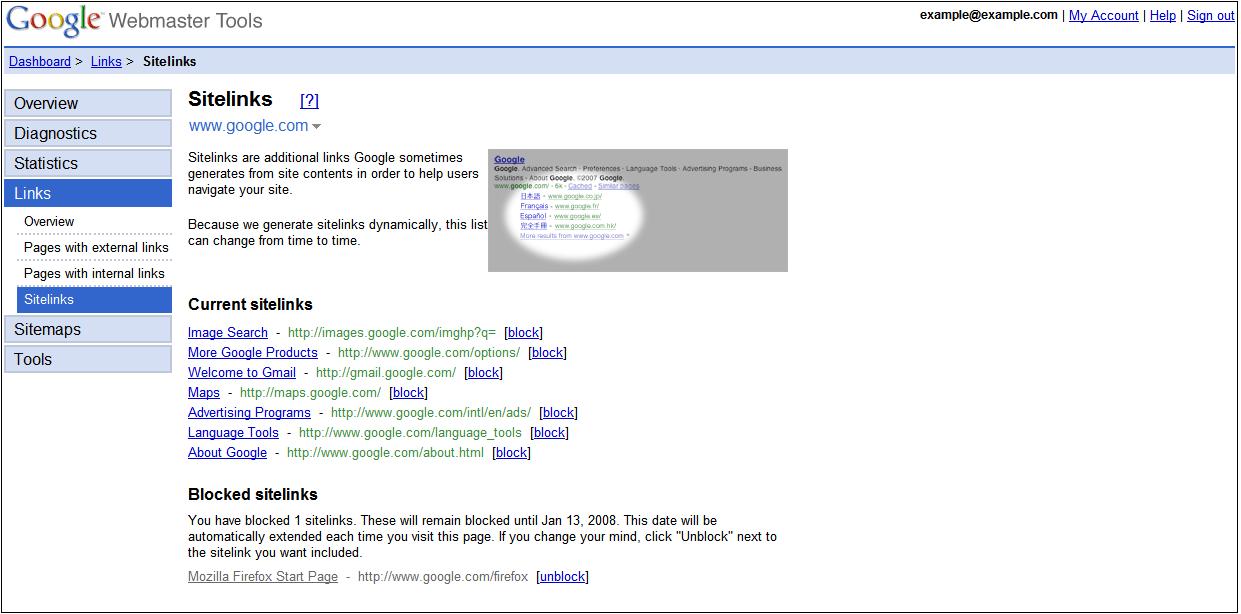Viewport: 1241px width, 614px height.
Task: Click the sitelinks example thumbnail image
Action: click(x=638, y=210)
